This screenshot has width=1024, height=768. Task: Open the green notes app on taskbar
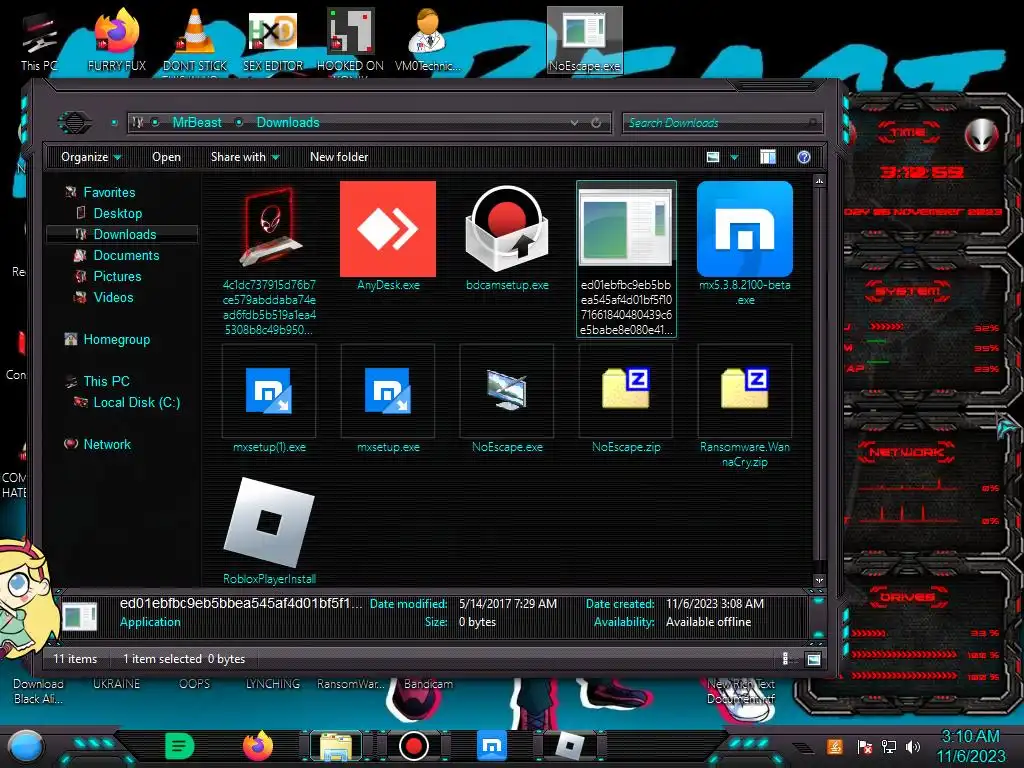[x=180, y=746]
